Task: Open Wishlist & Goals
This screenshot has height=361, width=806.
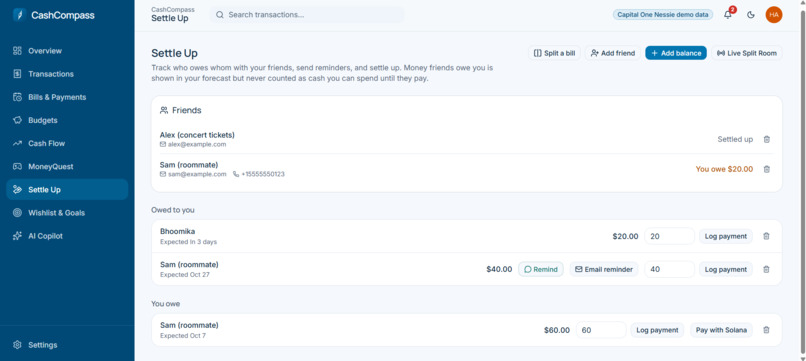Action: point(67,213)
